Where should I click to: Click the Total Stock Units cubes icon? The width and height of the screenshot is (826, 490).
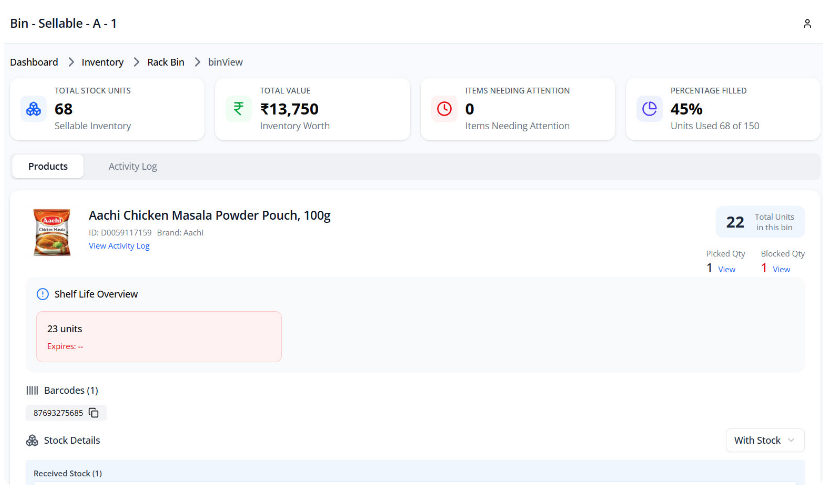[x=33, y=109]
